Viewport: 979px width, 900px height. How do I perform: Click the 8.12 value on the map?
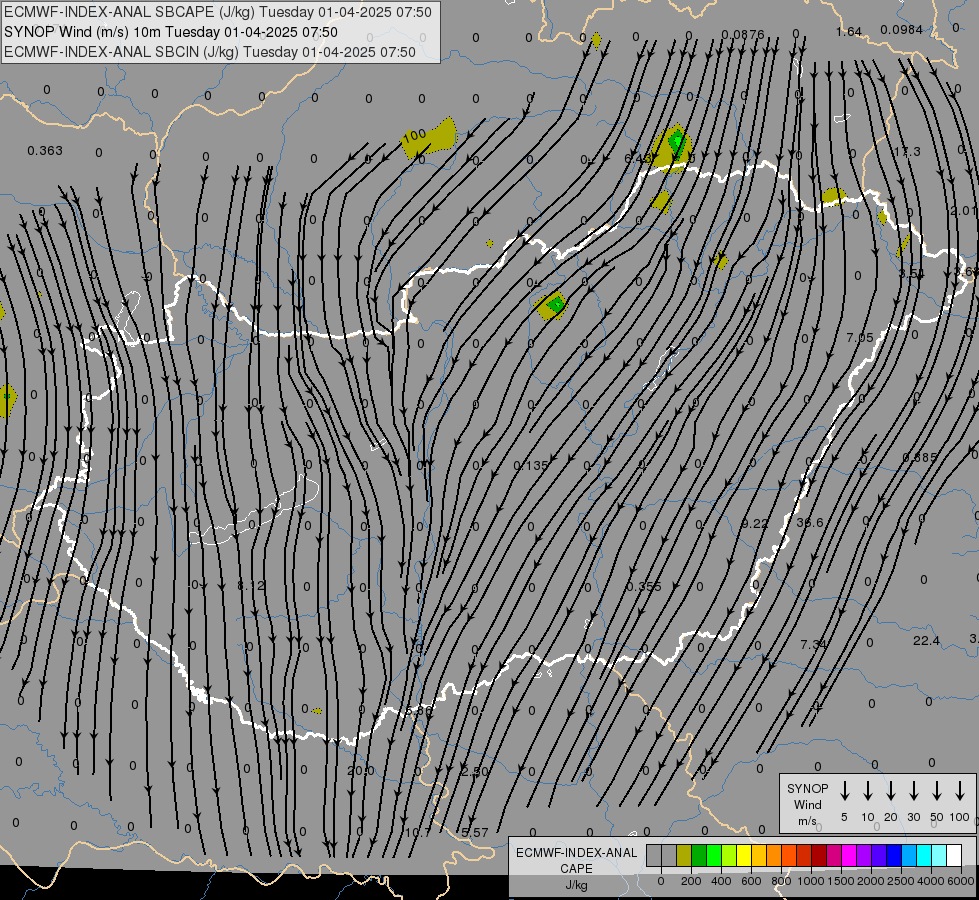point(252,586)
